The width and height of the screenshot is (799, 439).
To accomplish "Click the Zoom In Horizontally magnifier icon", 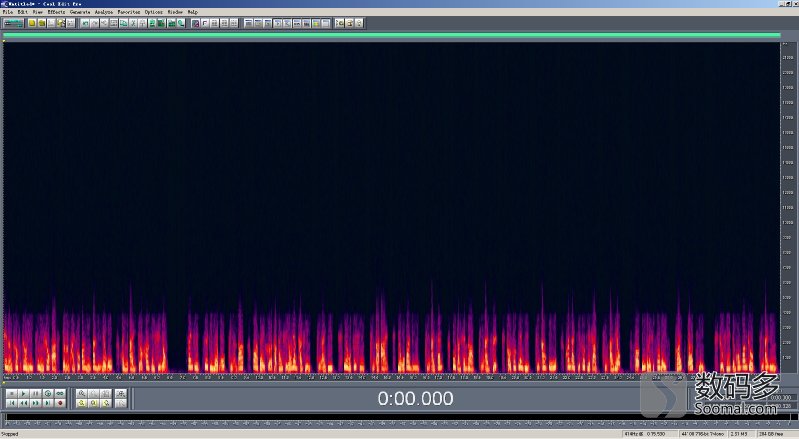I will point(82,394).
